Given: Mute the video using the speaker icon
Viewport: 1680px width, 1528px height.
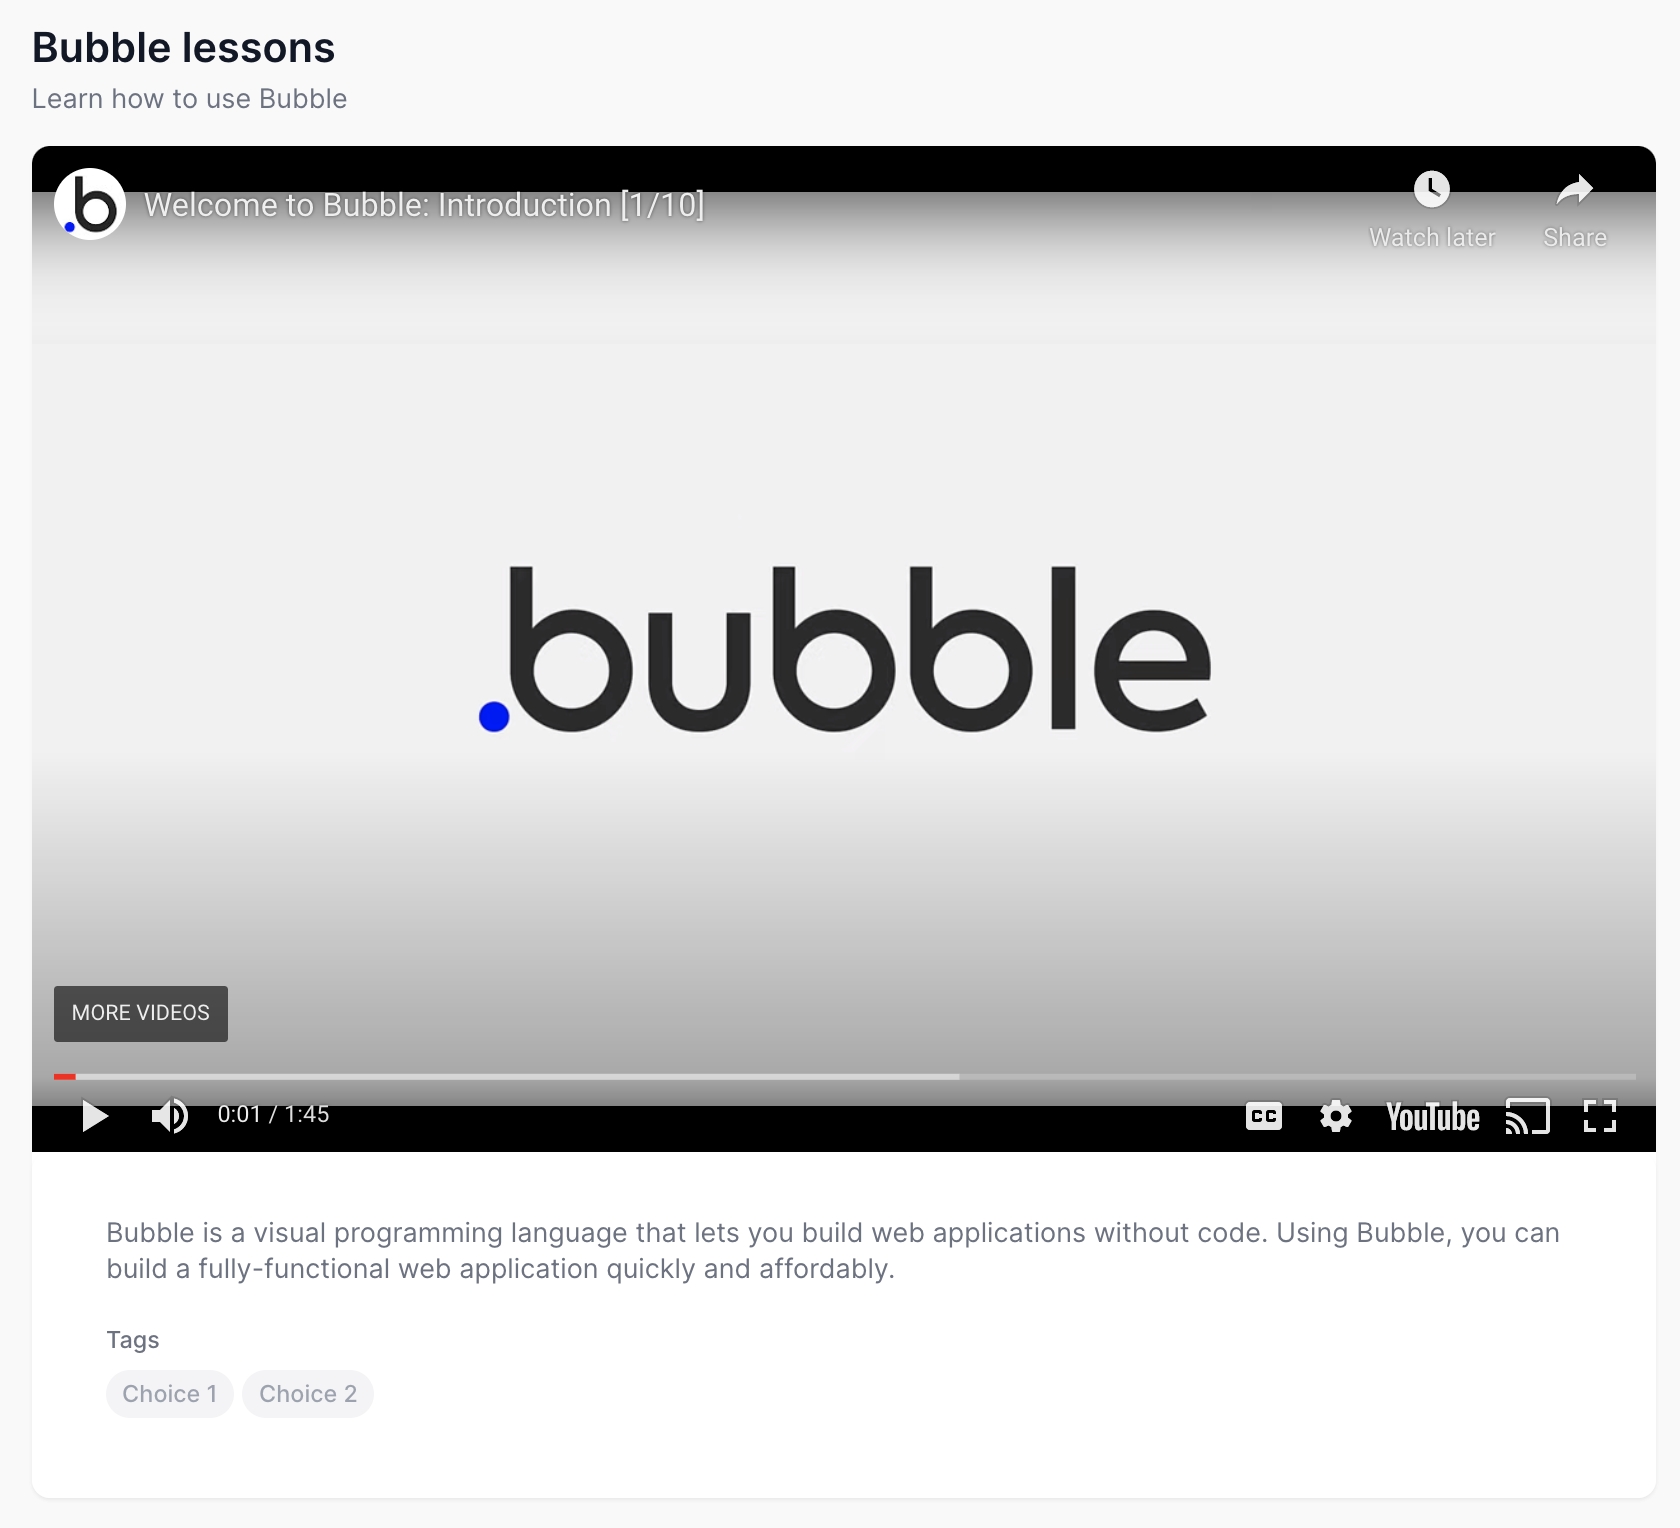Looking at the screenshot, I should point(169,1115).
